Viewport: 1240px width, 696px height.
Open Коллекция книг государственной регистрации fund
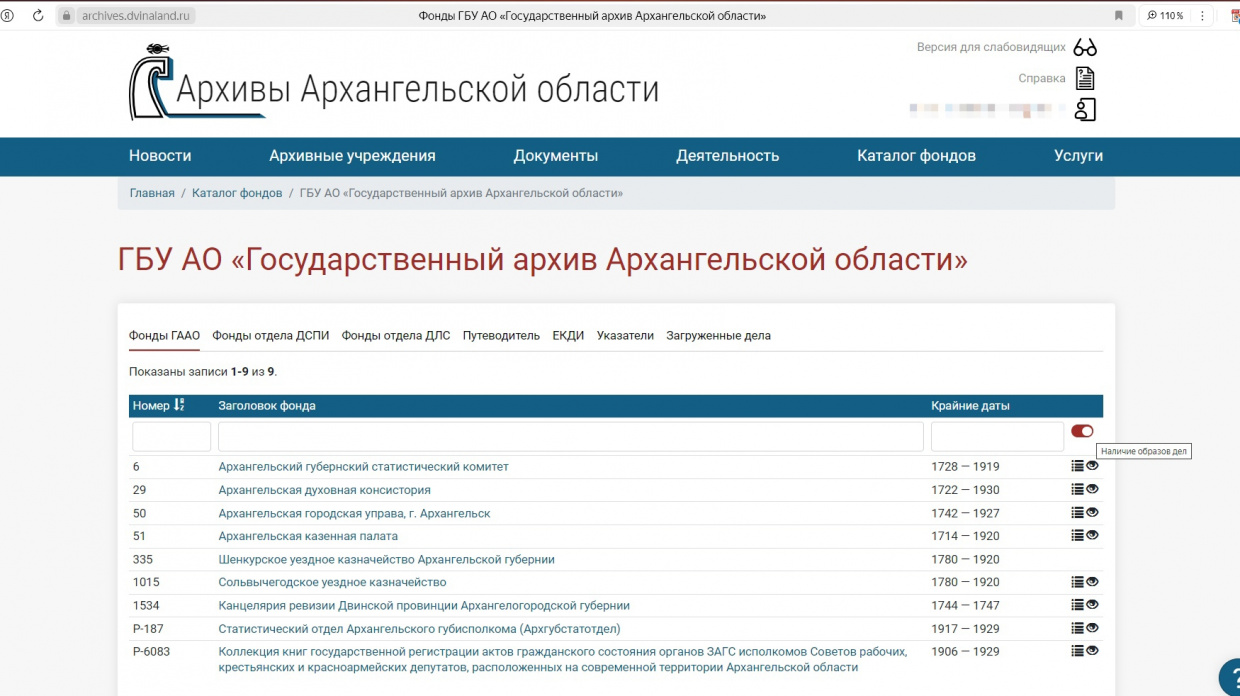coord(563,659)
